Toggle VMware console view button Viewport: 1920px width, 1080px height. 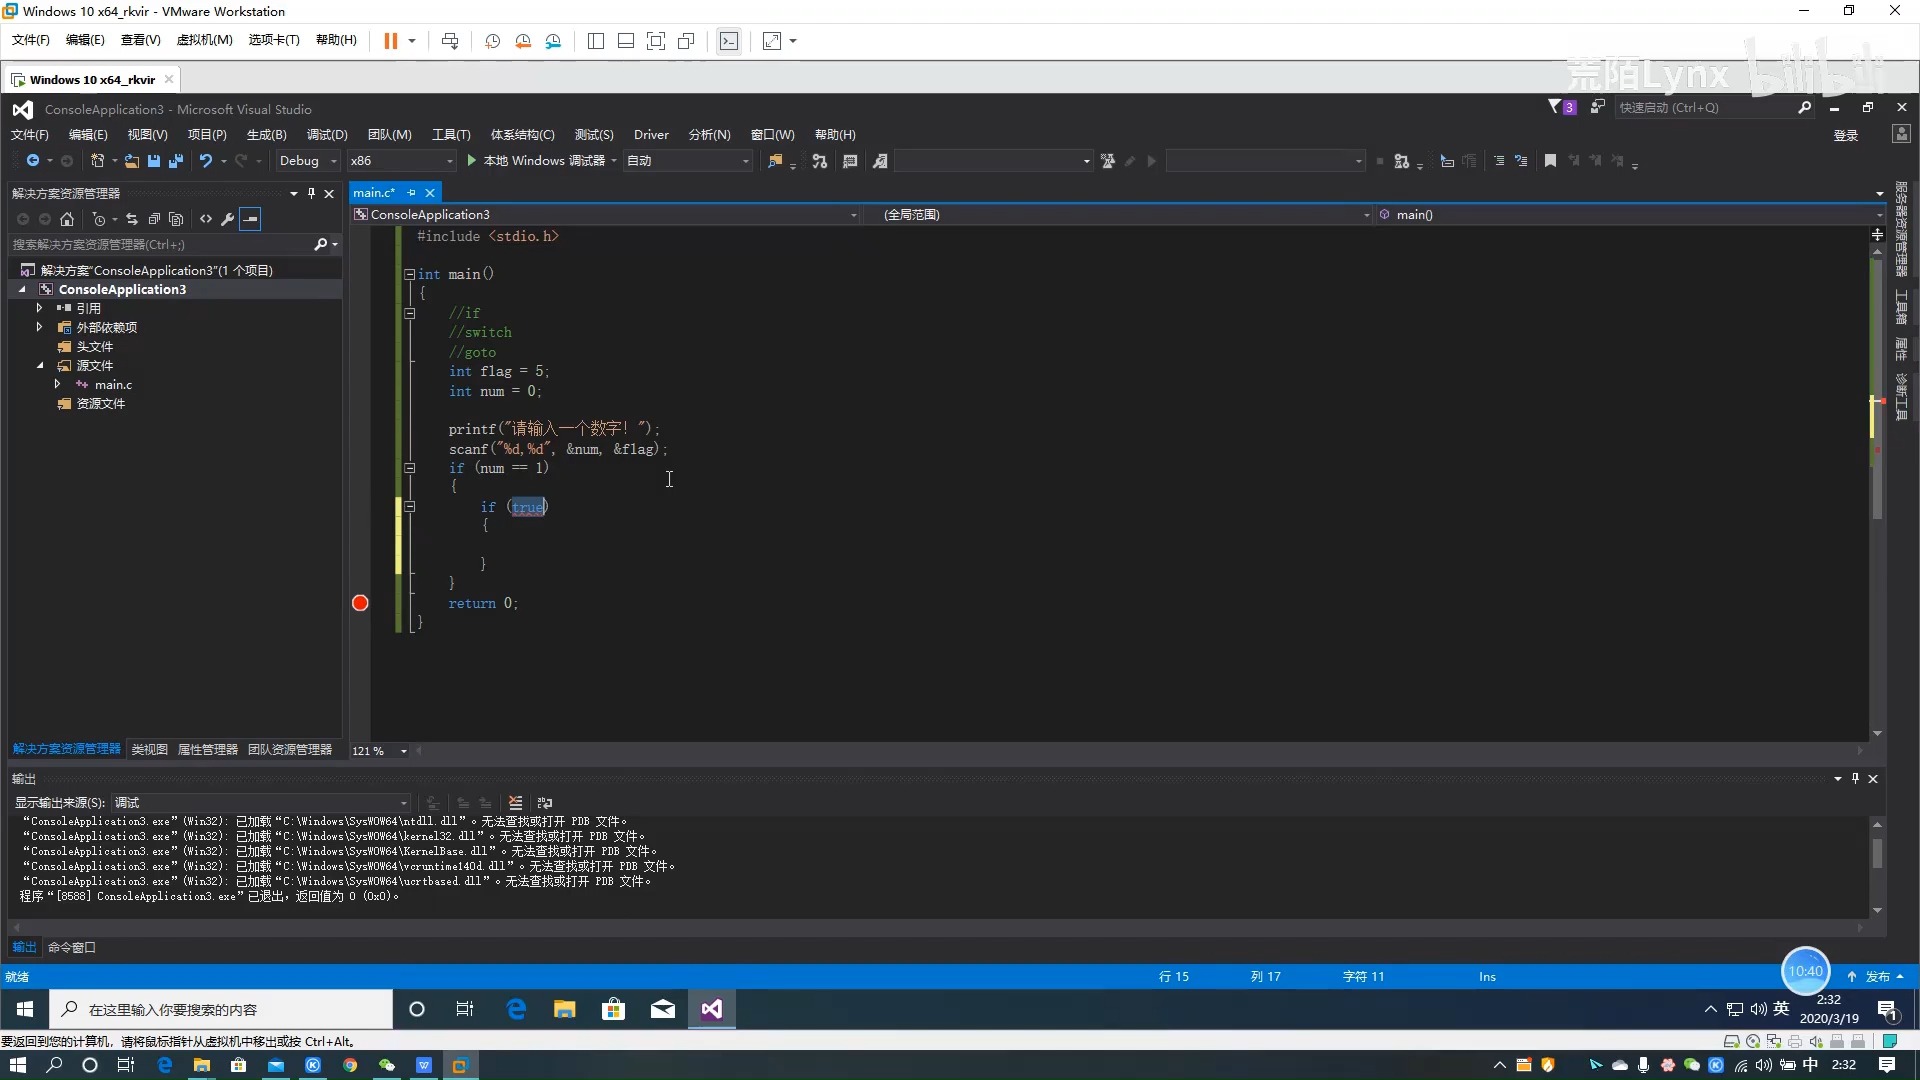click(729, 41)
